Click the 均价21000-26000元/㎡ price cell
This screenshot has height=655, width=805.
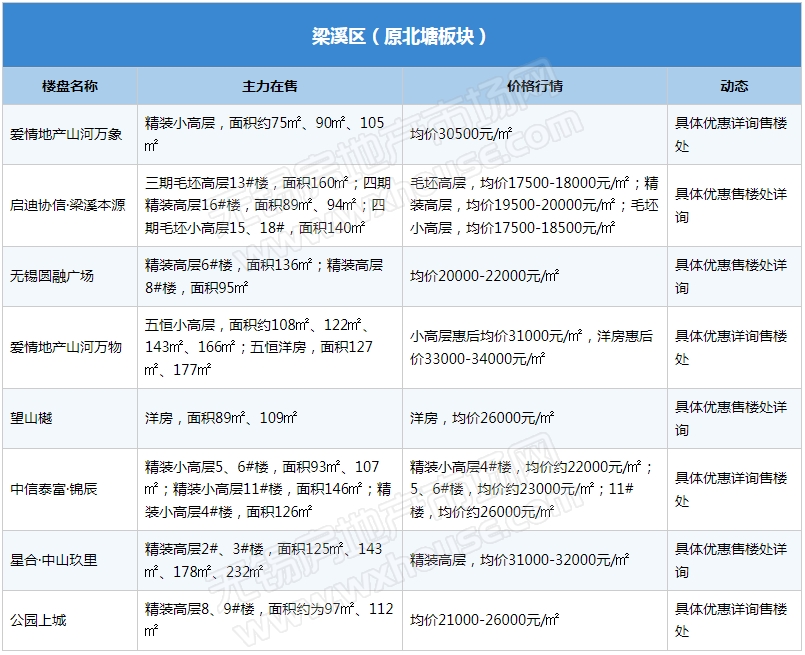484,620
